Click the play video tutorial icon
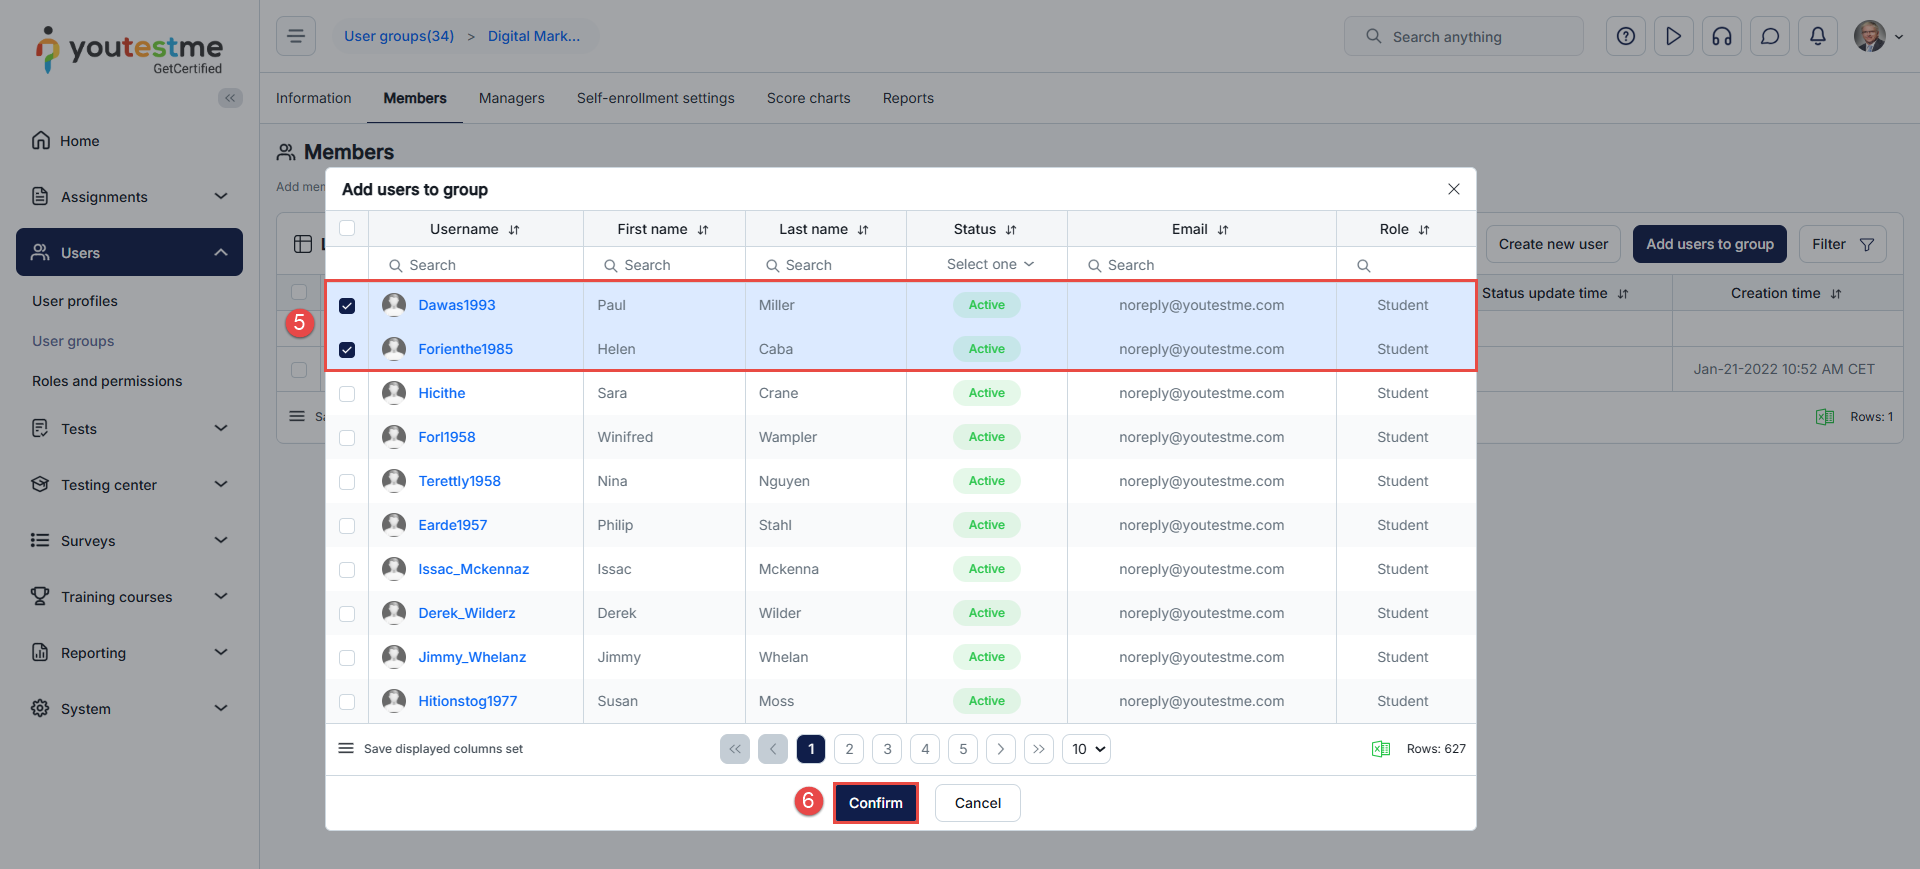 coord(1673,37)
